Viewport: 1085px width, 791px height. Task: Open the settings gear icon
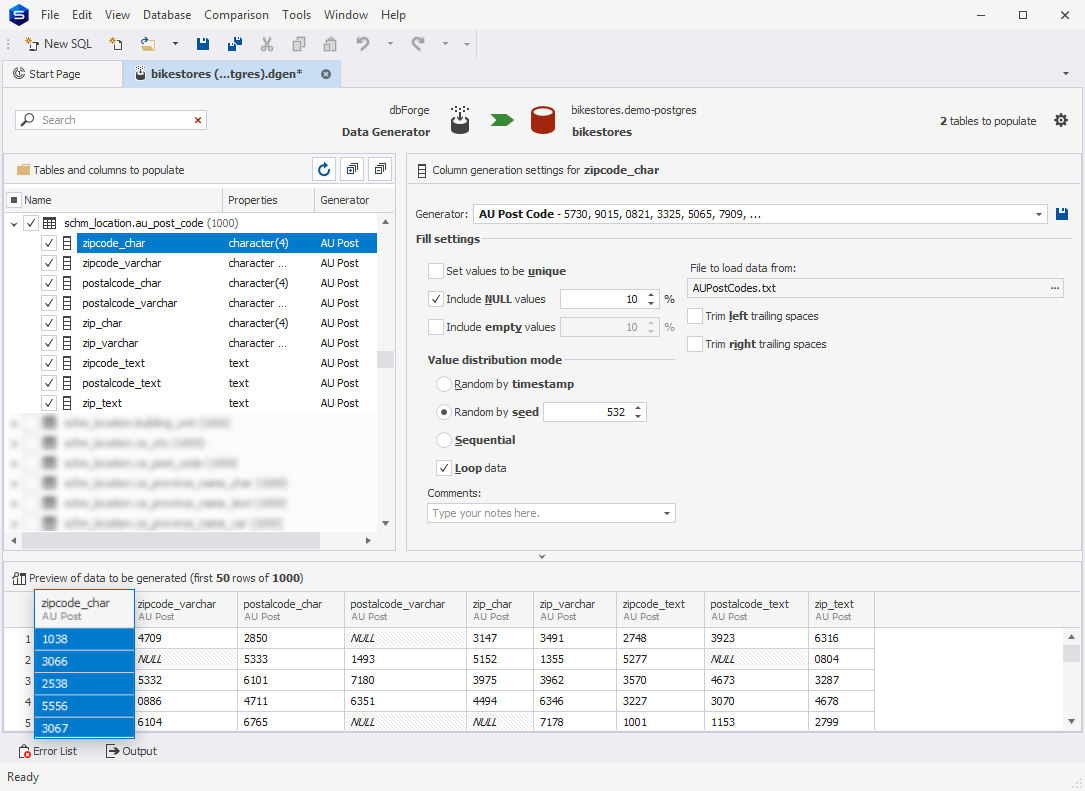[1061, 120]
